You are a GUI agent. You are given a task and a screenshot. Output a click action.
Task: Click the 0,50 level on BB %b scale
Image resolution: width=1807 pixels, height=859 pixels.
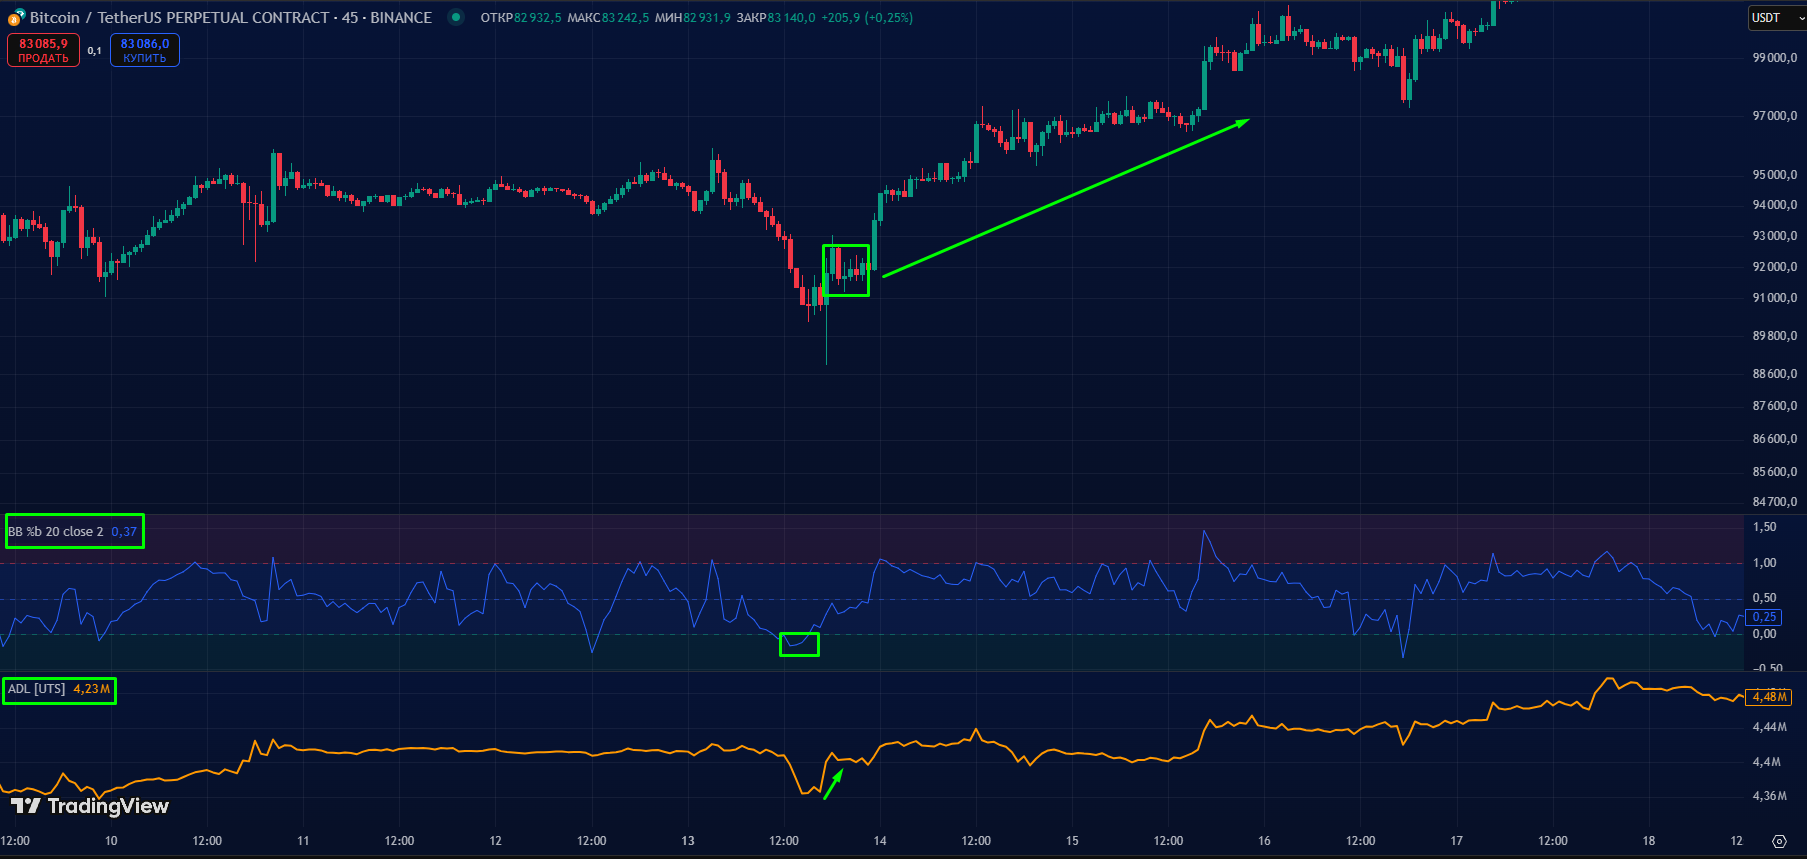coord(1765,598)
